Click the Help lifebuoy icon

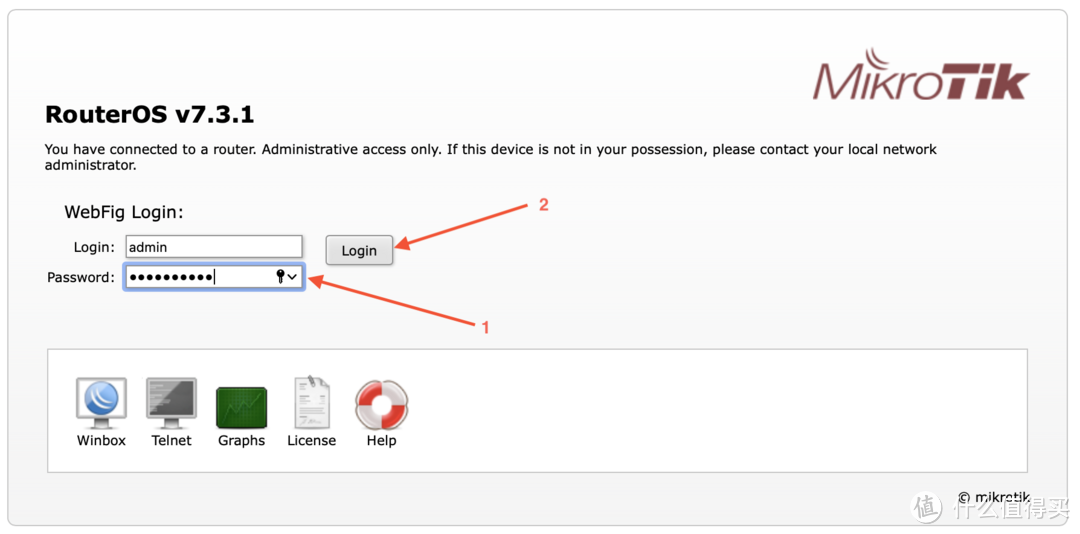[x=381, y=405]
